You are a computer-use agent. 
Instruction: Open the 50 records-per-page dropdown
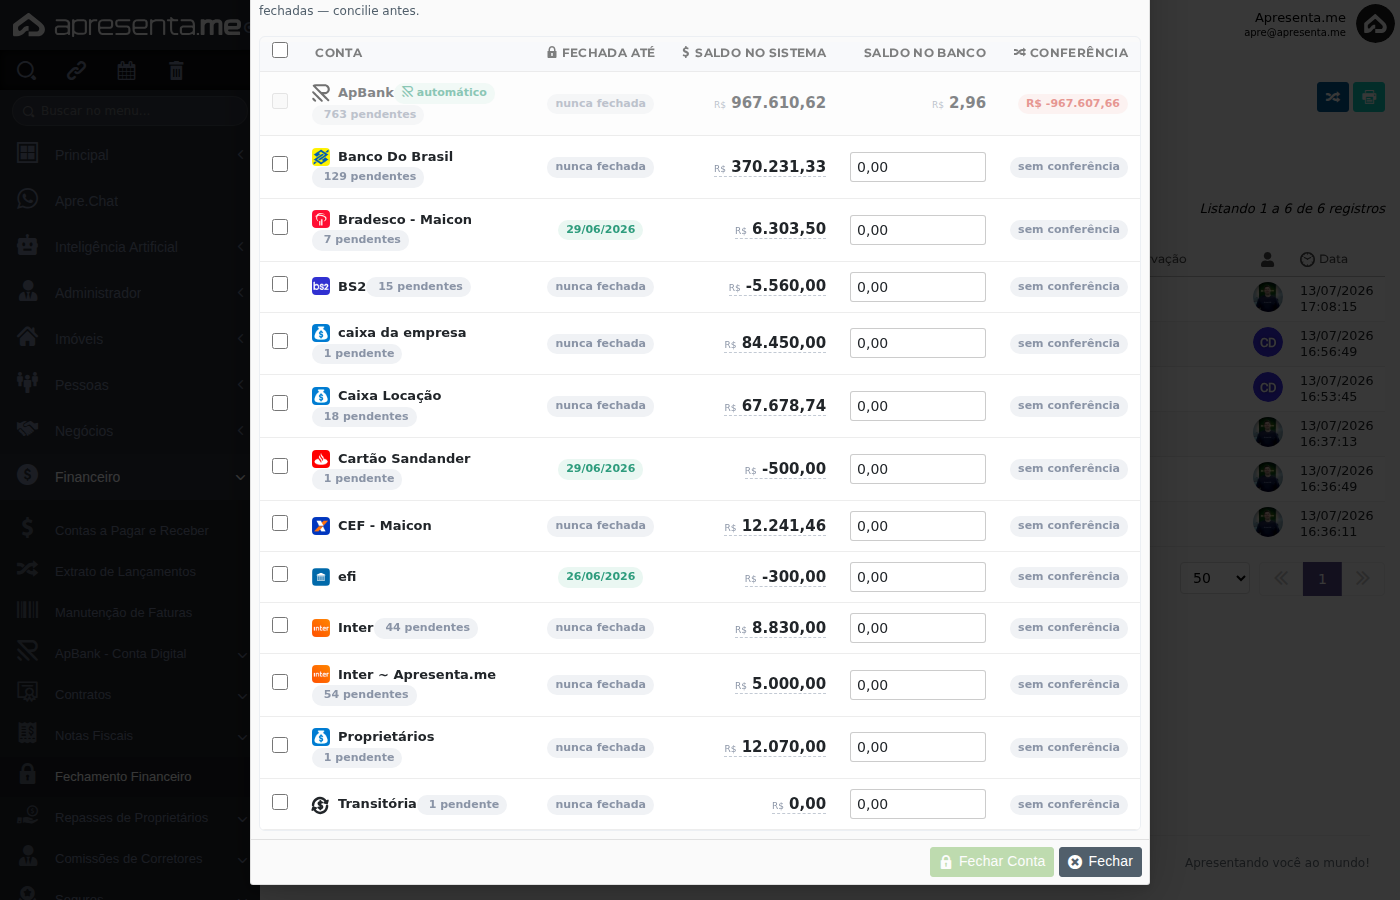click(x=1215, y=578)
